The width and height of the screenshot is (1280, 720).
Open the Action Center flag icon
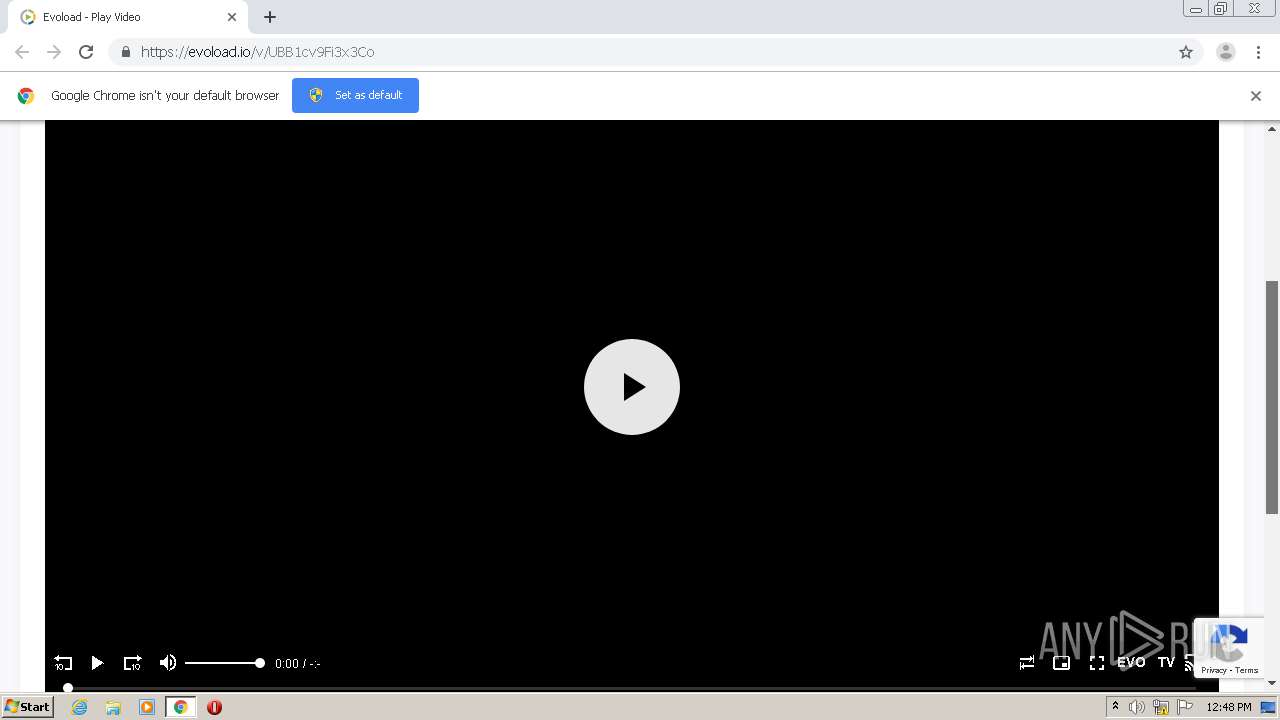(x=1185, y=707)
